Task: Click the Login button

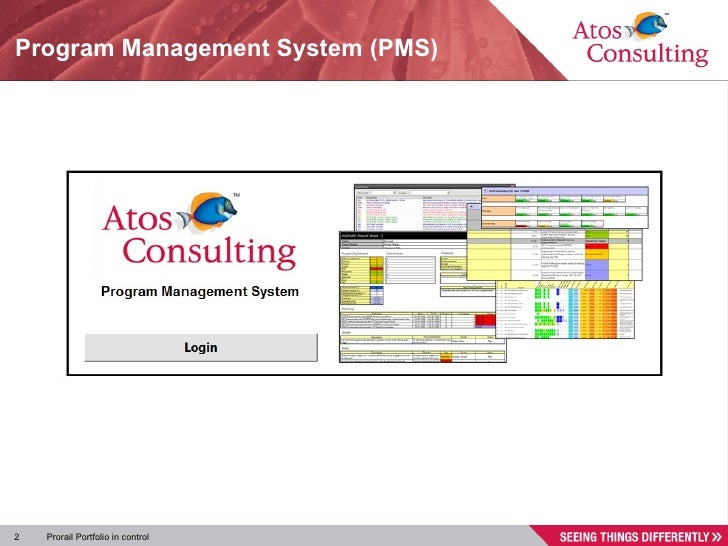Action: tap(201, 347)
